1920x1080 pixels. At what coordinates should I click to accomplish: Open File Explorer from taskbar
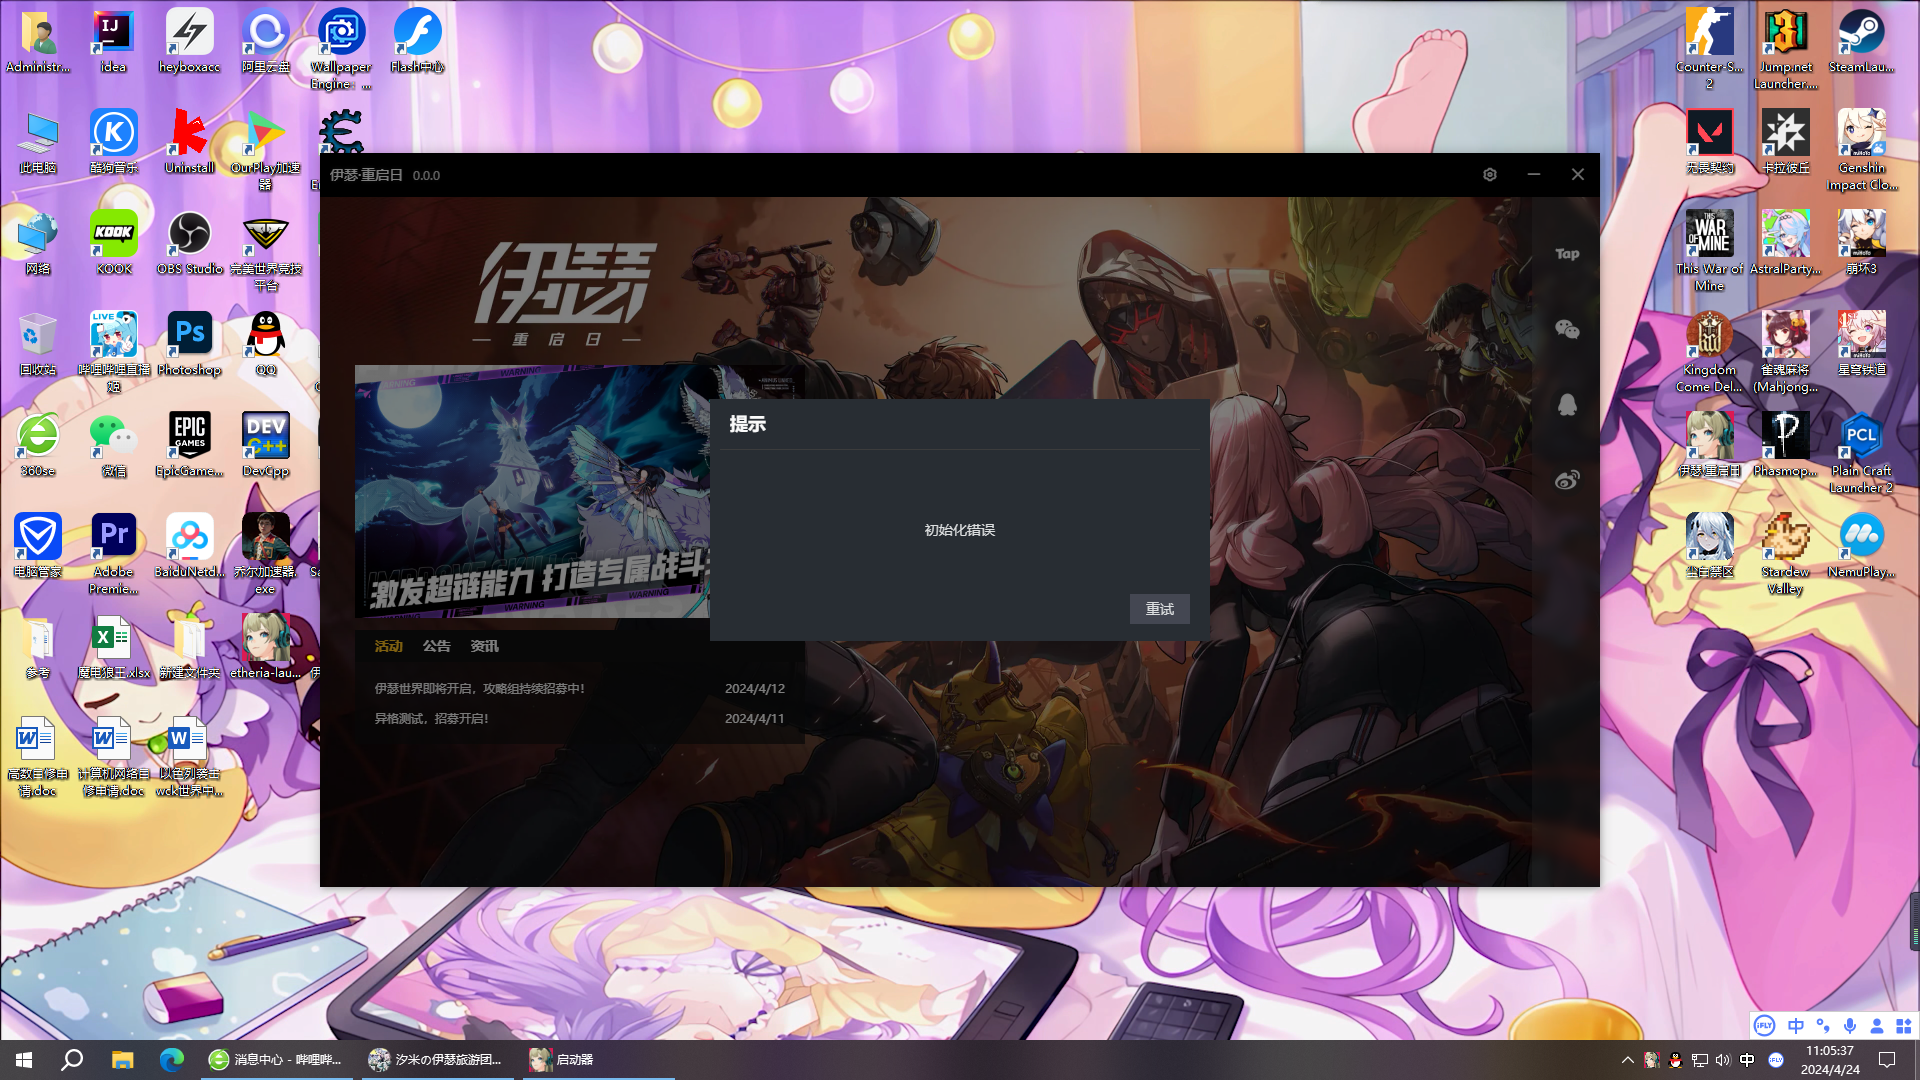pos(122,1060)
